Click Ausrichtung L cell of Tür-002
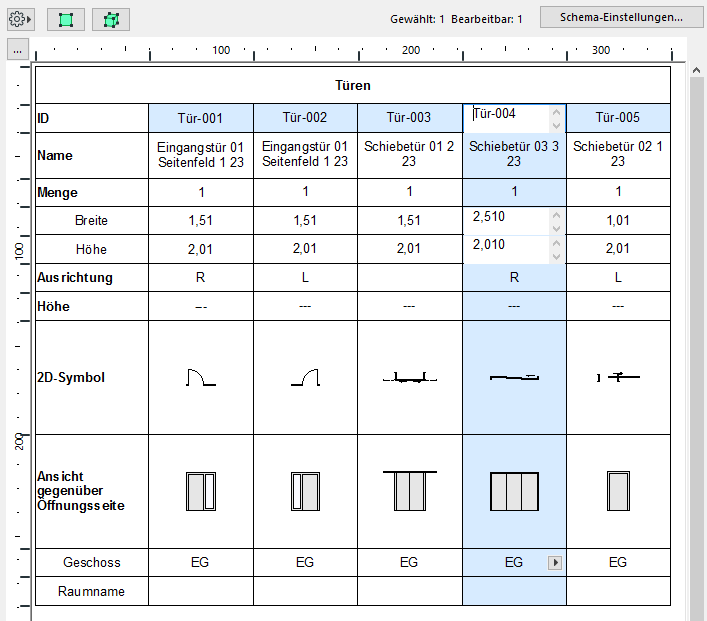This screenshot has width=707, height=621. pos(305,277)
